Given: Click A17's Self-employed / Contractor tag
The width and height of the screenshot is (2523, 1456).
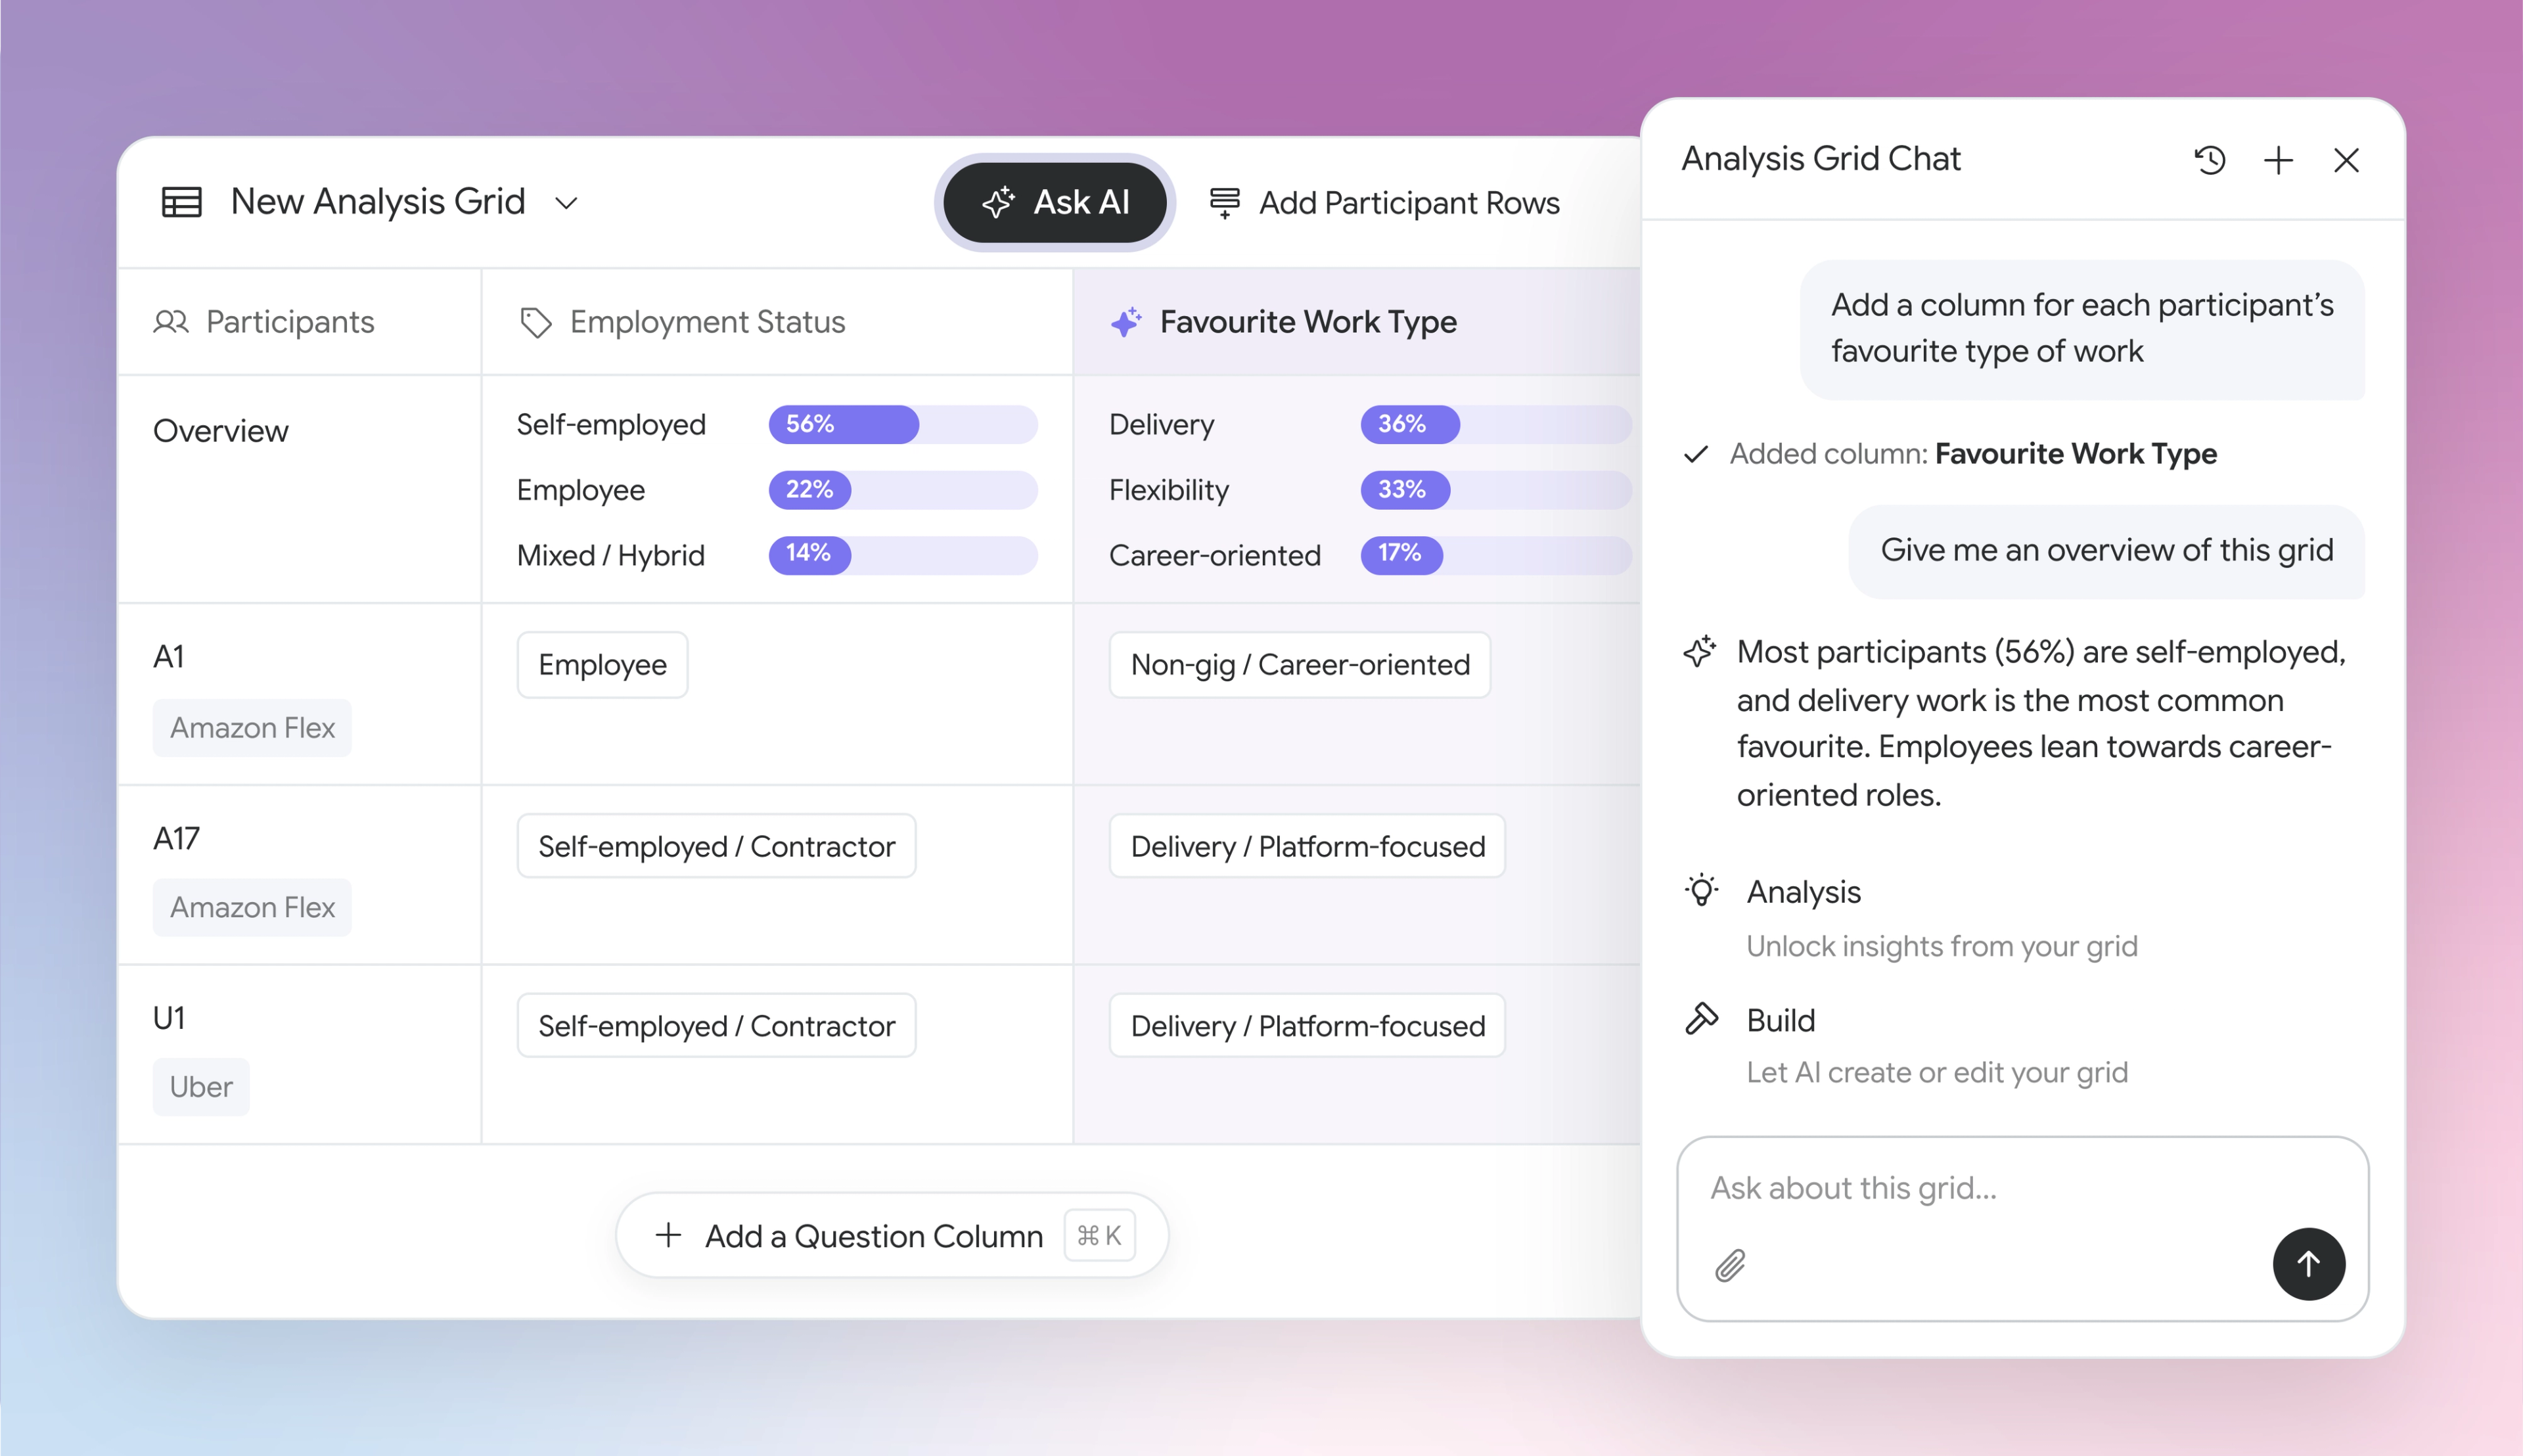Looking at the screenshot, I should (x=716, y=846).
